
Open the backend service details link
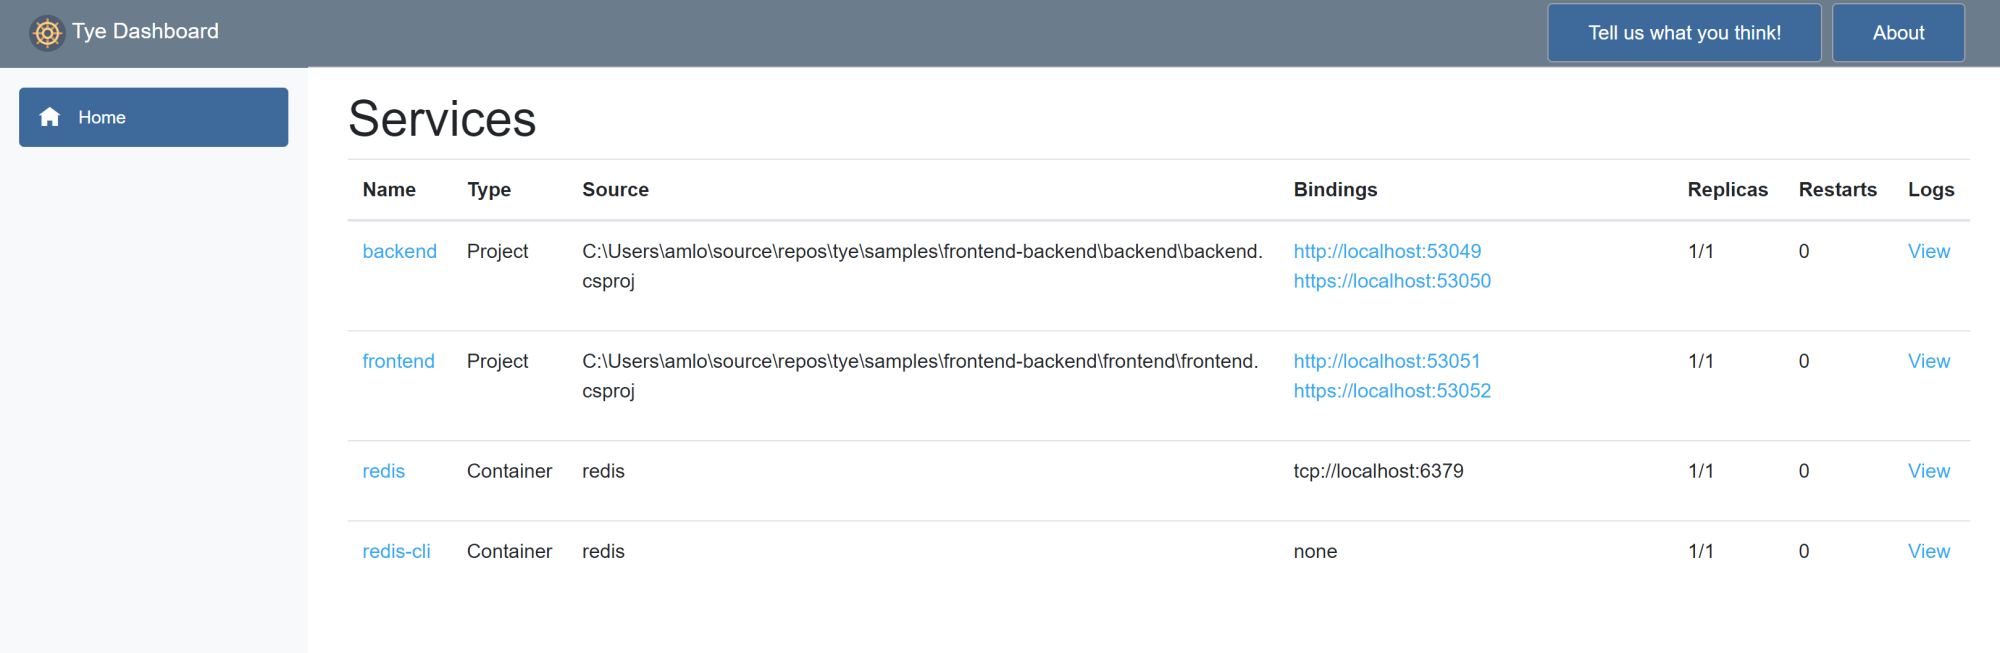[x=399, y=251]
